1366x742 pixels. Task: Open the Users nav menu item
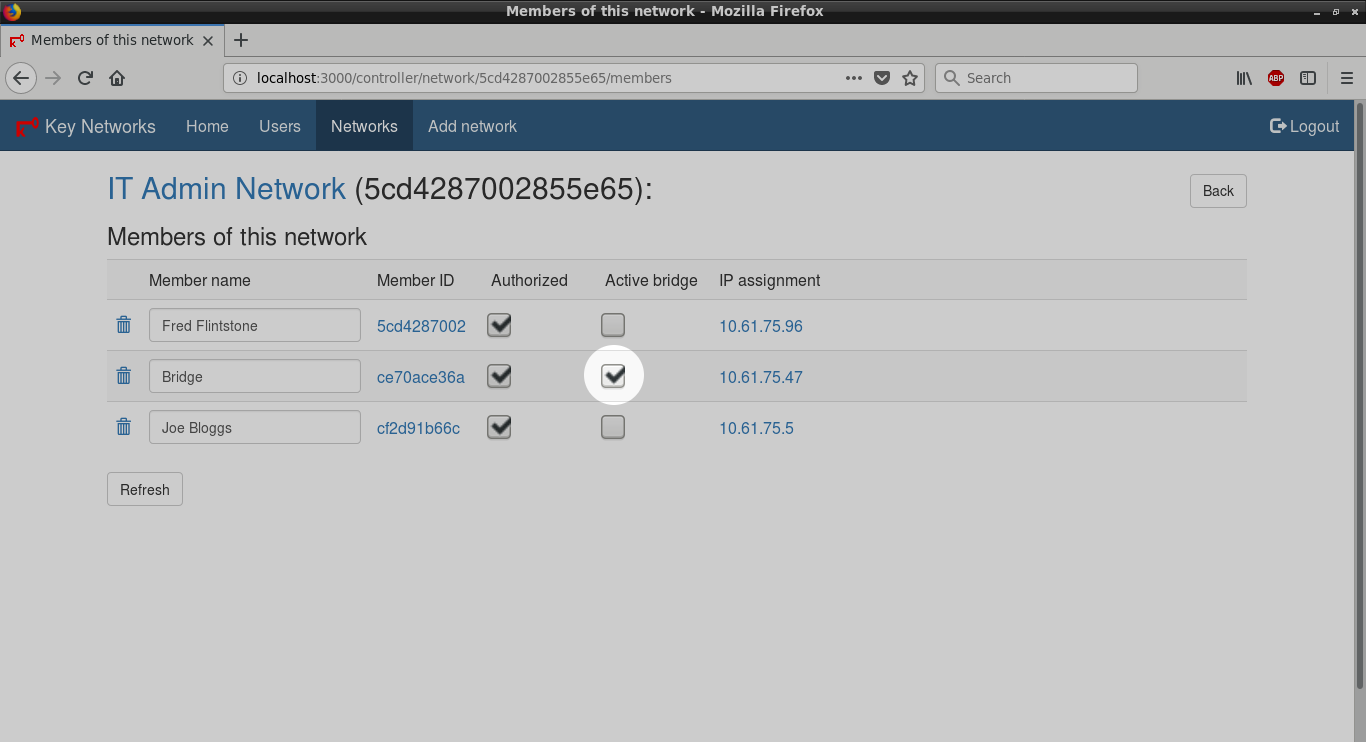coord(280,126)
